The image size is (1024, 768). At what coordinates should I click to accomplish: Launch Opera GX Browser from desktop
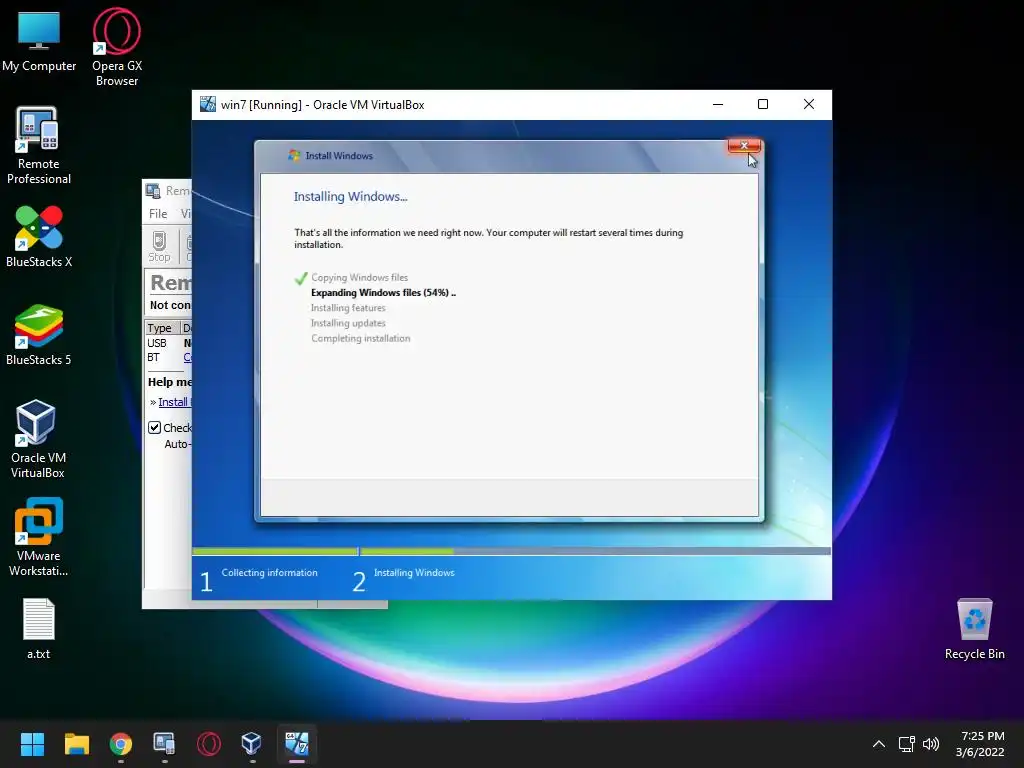click(117, 48)
